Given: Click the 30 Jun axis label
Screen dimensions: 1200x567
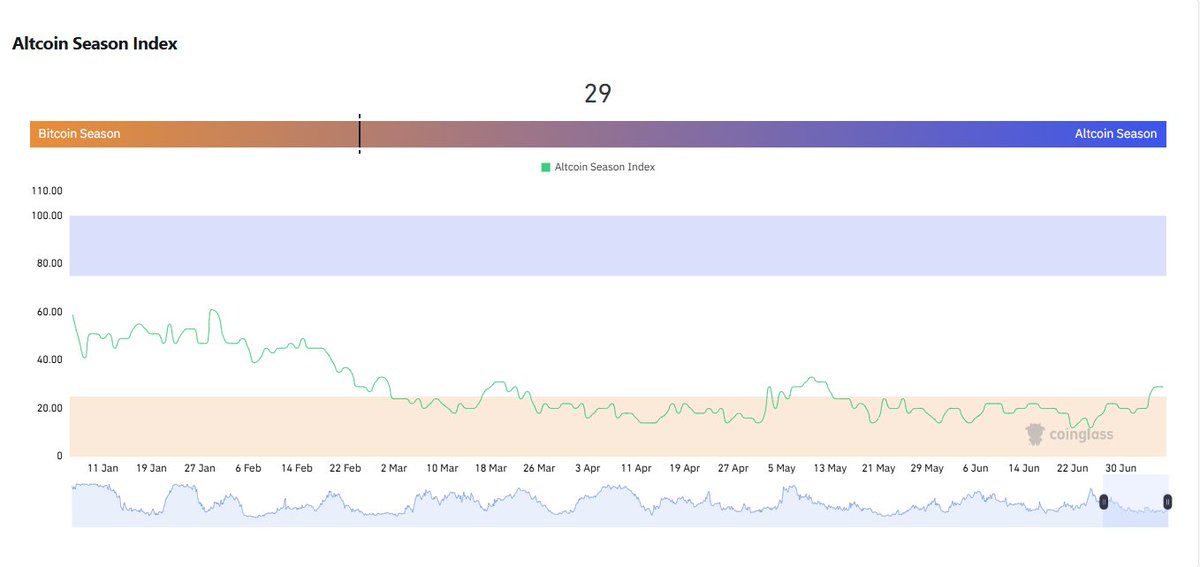Looking at the screenshot, I should pos(1120,468).
